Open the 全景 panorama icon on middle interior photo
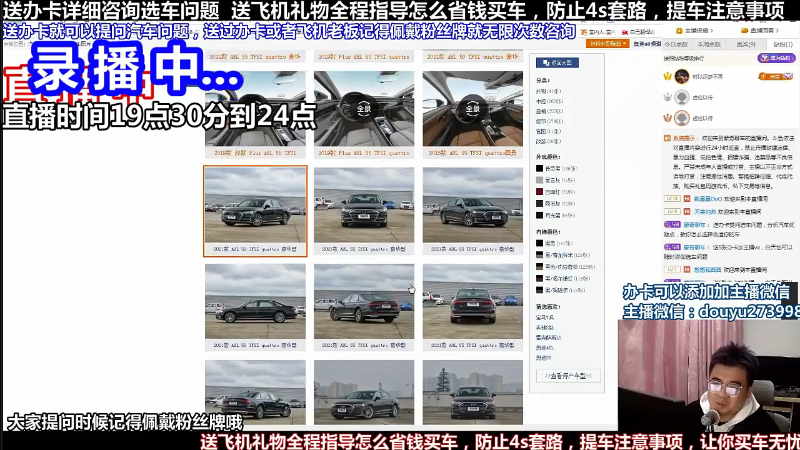Screen dimensions: 800x450 (364, 109)
